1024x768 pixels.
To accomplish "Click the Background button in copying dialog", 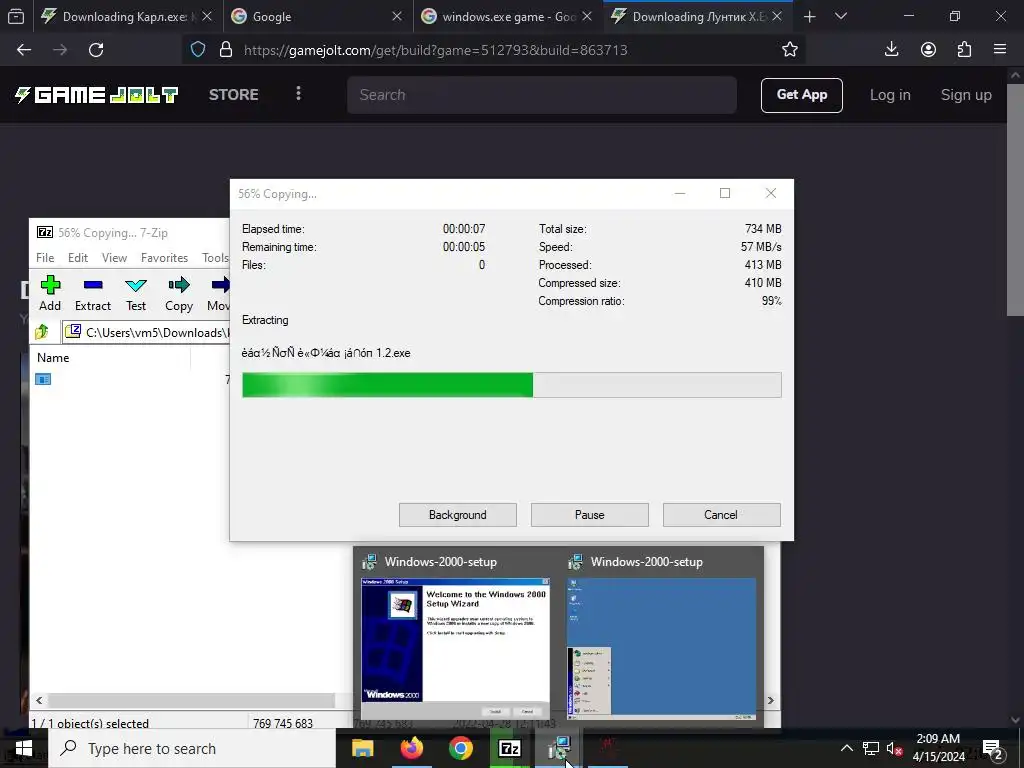I will click(458, 515).
